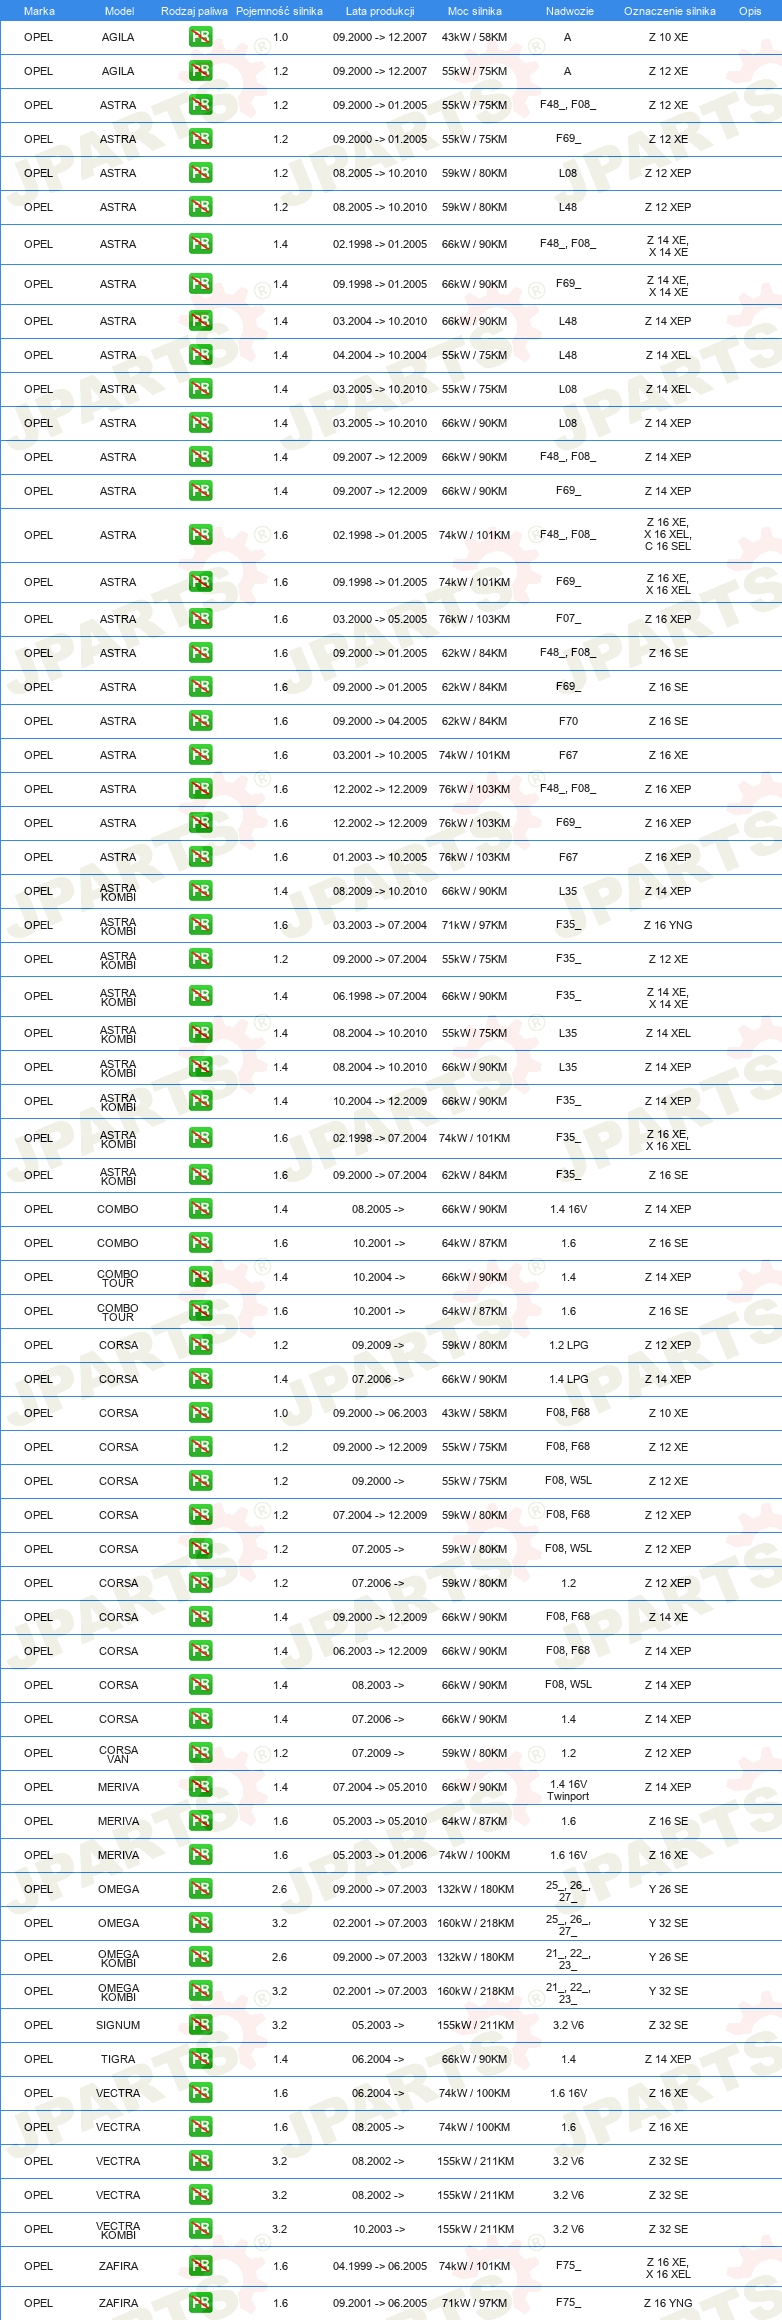Click Z 10 XE in the Agila row

[668, 37]
